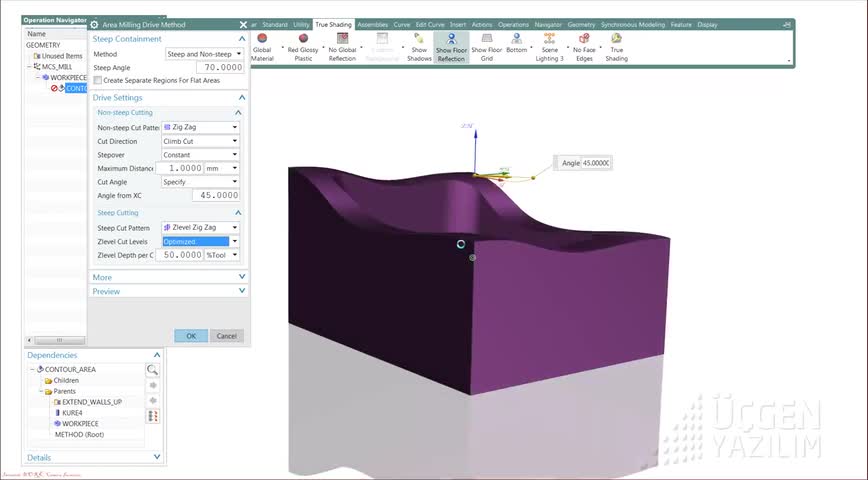Click the red status icon beside CONTOUR_AREA operation
Screen dimensions: 868x480
click(54, 88)
